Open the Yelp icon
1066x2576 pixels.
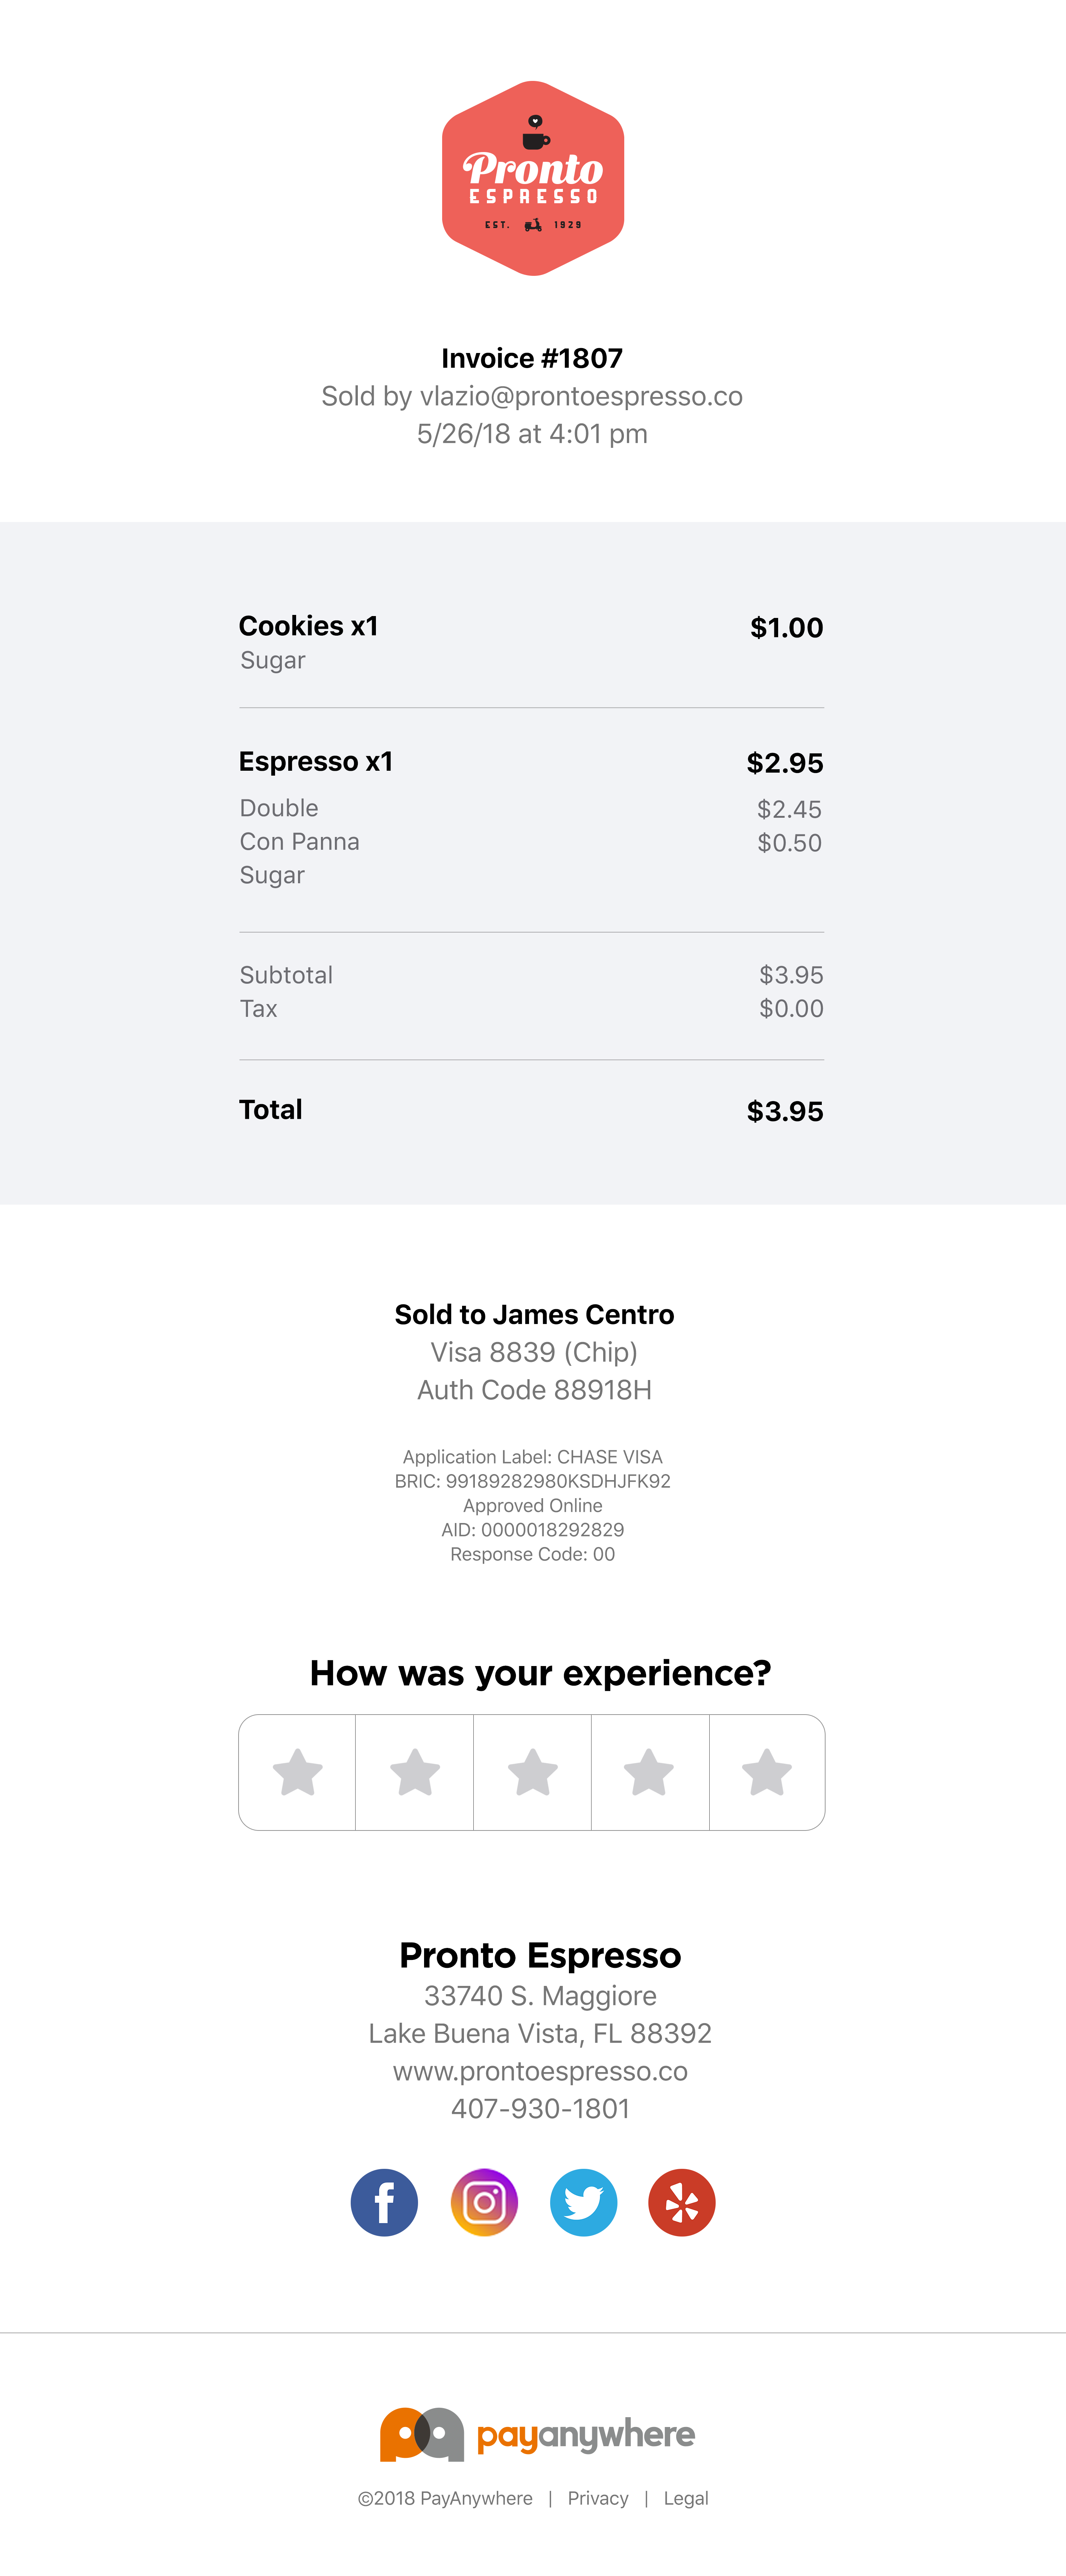pos(681,2202)
